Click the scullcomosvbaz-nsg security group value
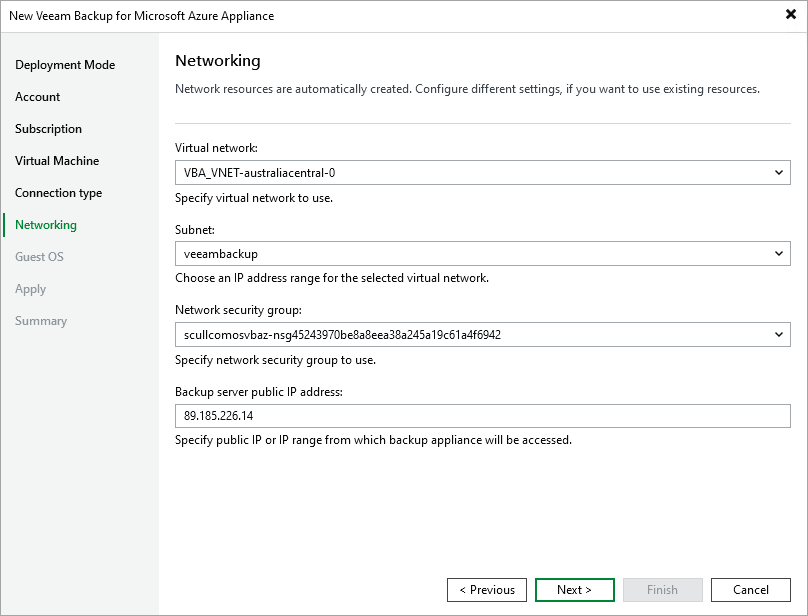 click(x=342, y=335)
